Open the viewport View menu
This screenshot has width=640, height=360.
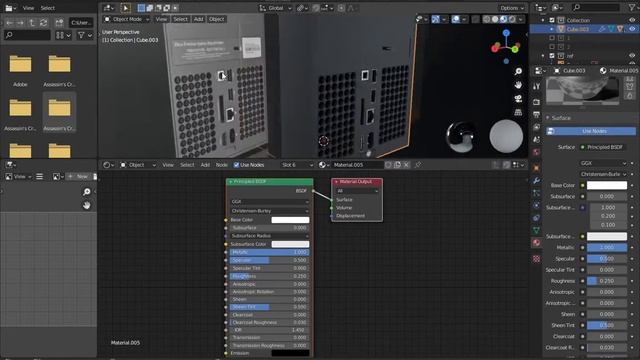point(161,19)
